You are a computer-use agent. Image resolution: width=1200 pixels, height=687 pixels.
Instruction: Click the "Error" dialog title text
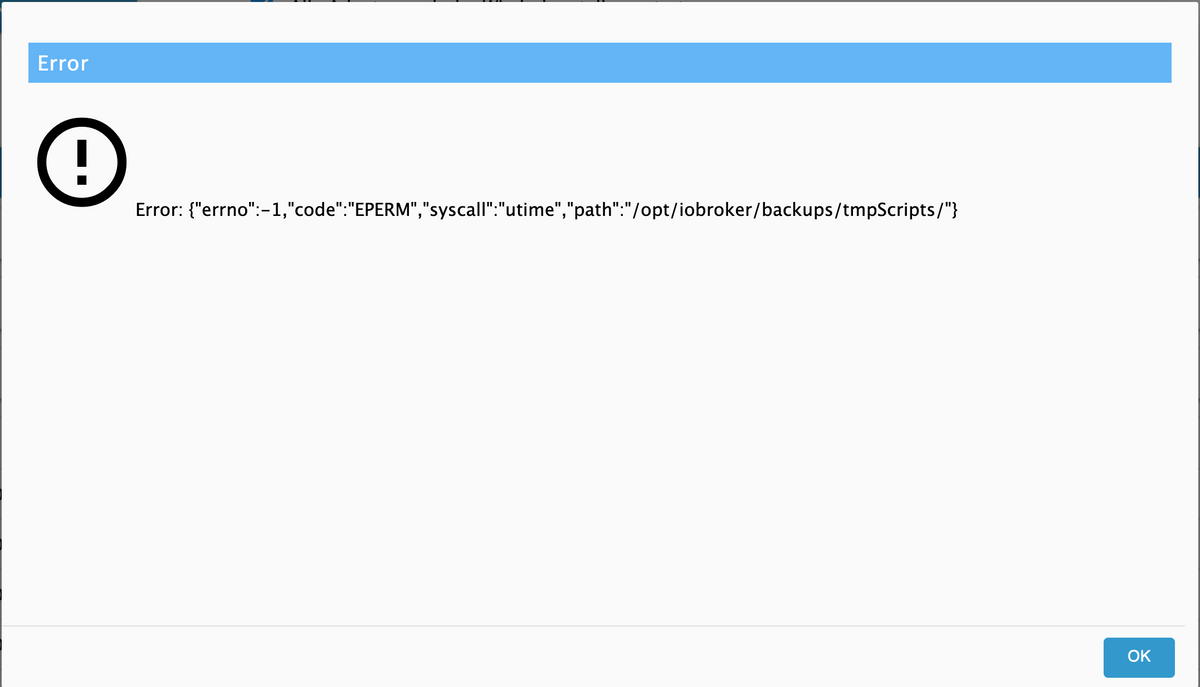coord(63,63)
